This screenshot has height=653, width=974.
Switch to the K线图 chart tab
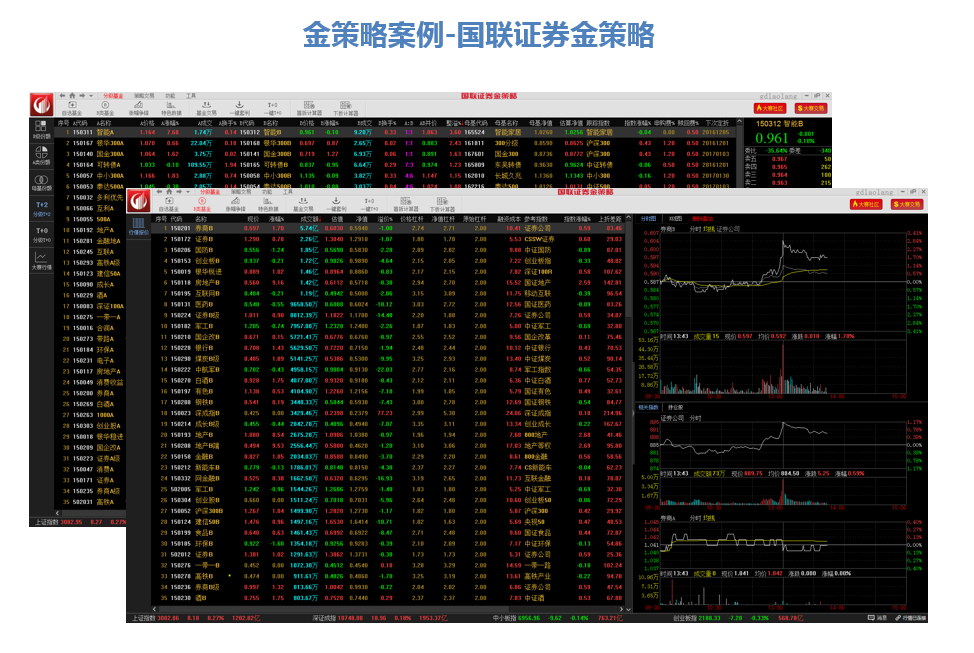675,219
